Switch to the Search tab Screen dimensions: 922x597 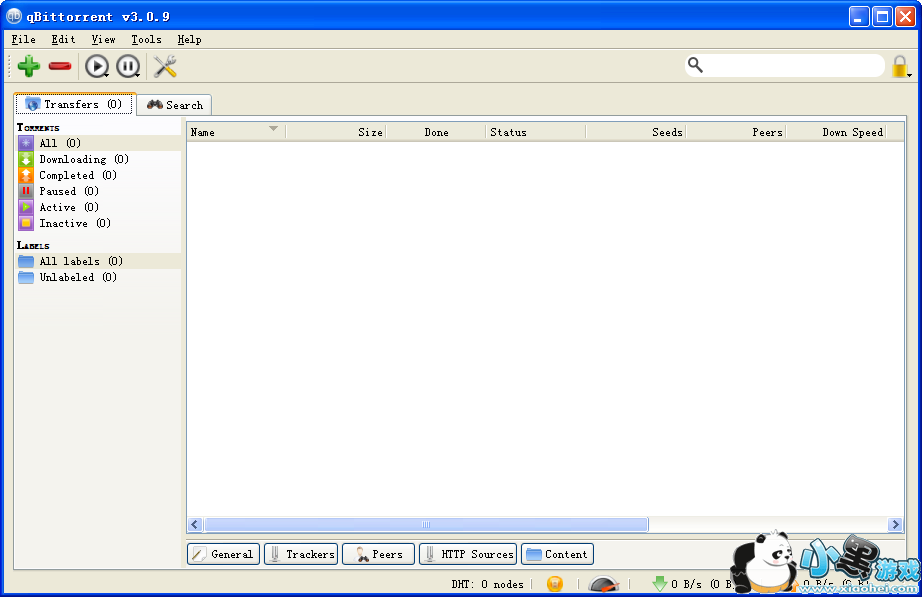coord(174,104)
